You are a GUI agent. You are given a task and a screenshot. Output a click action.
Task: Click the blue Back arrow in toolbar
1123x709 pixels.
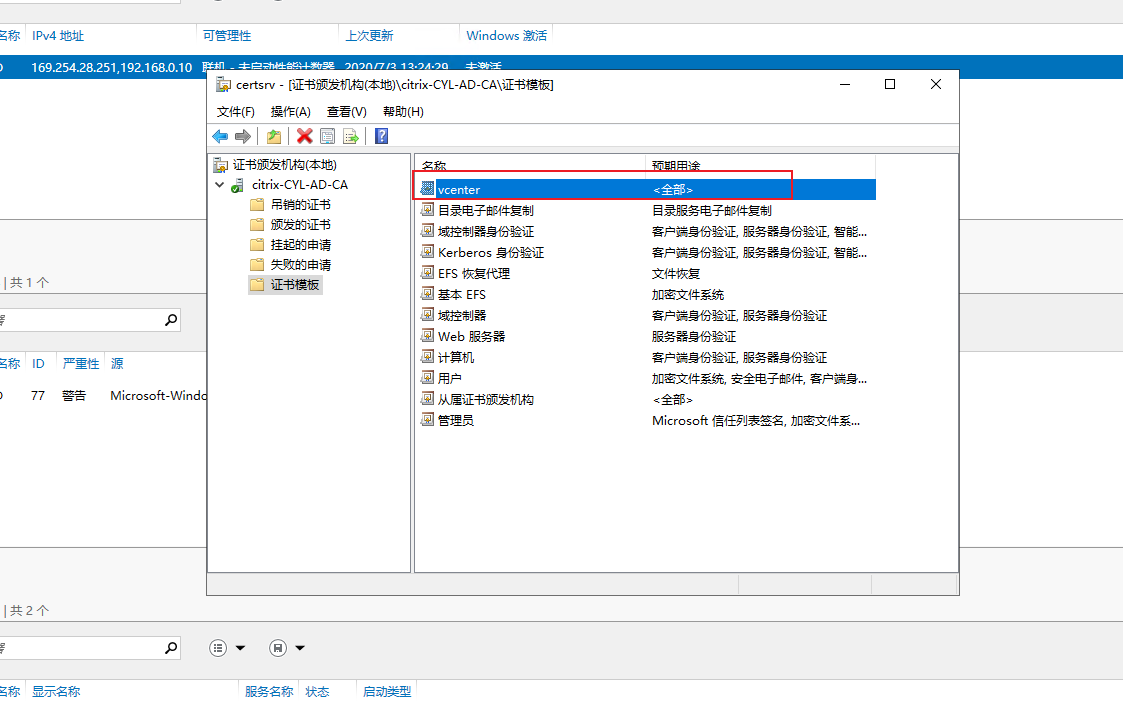220,136
